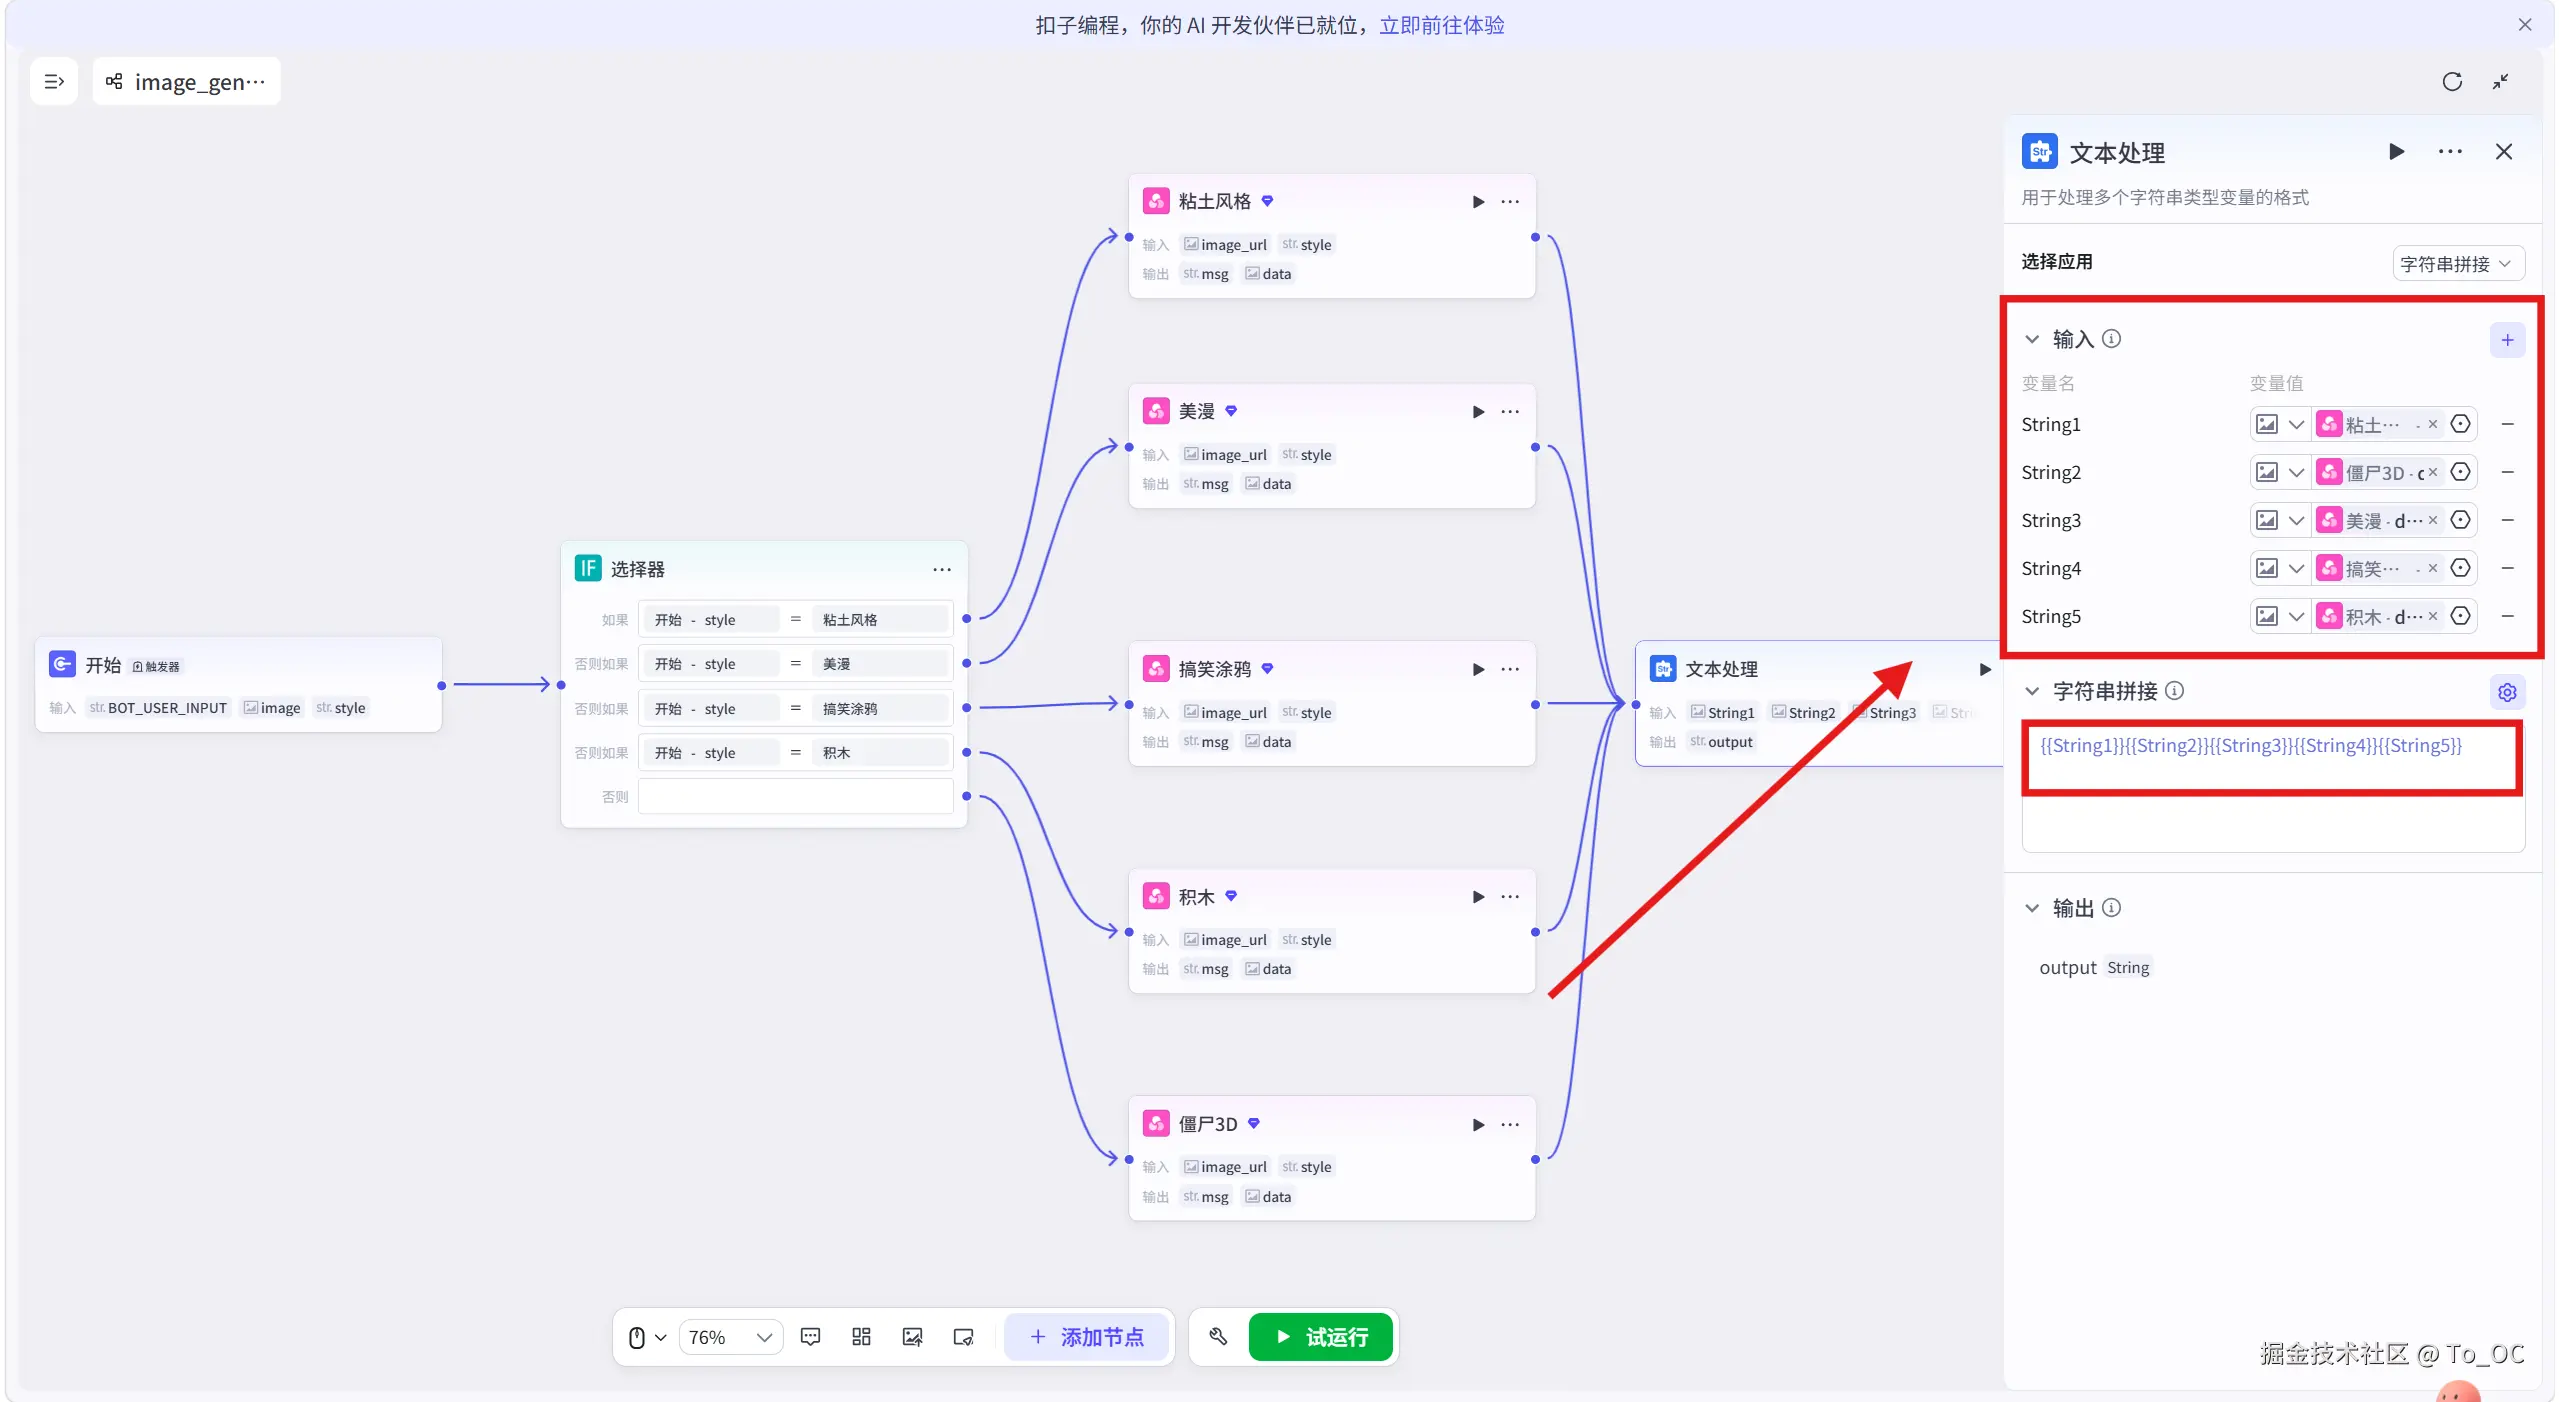Click the 添加节点 button

click(1086, 1337)
